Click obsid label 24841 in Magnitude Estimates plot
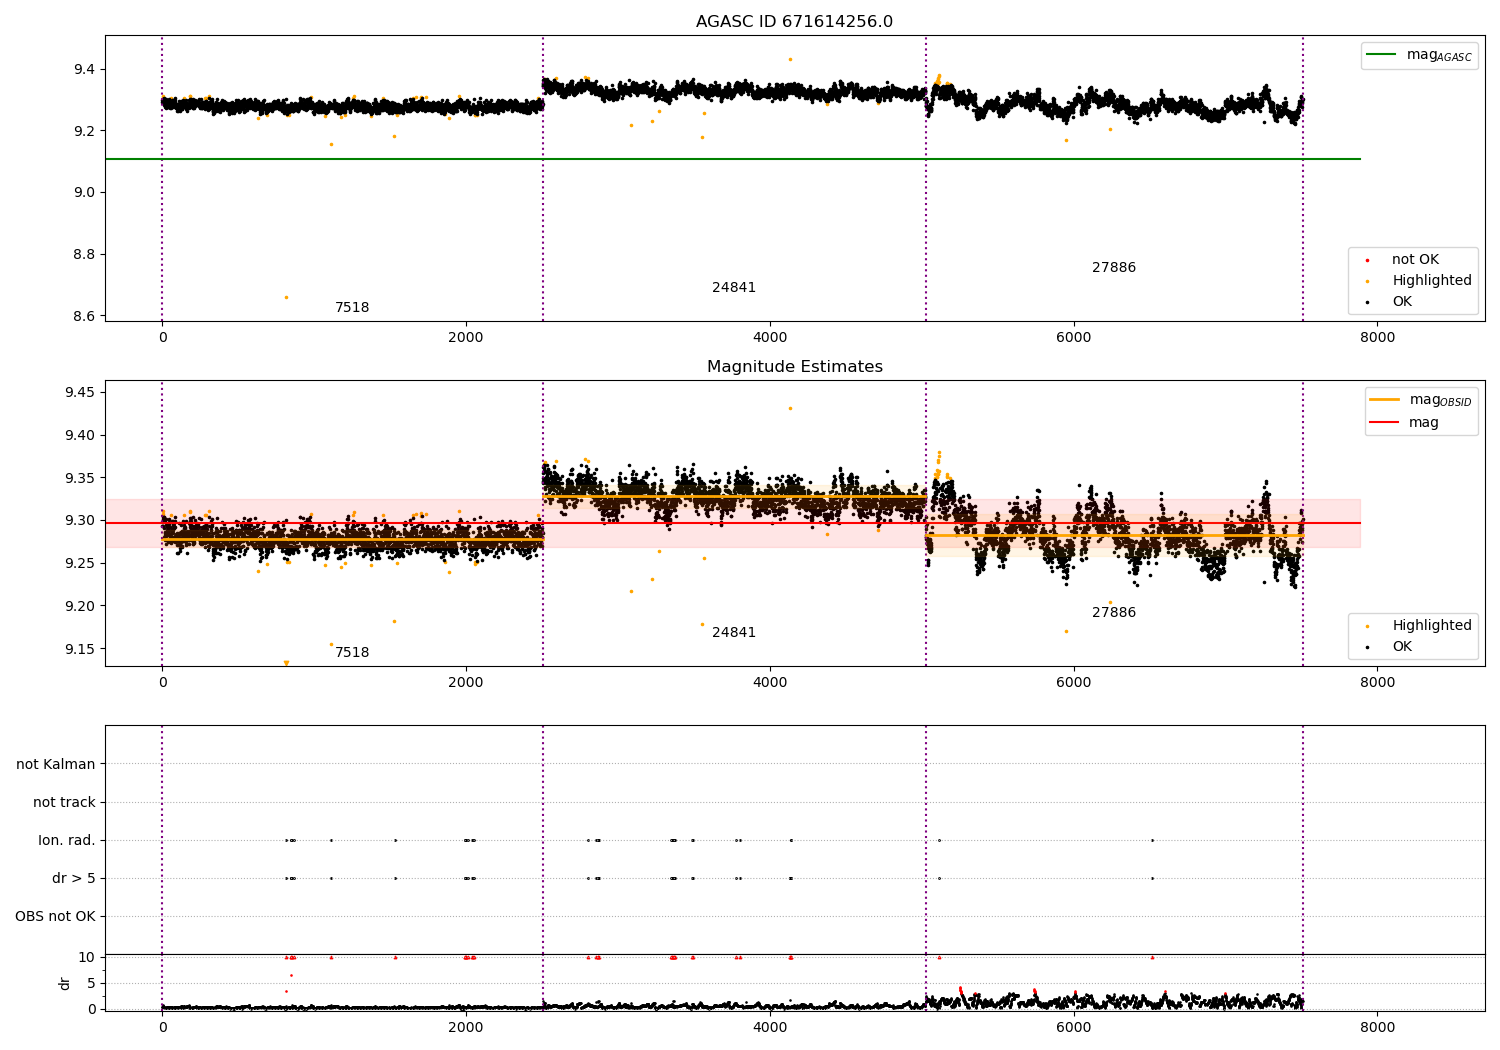This screenshot has height=1050, width=1500. 734,633
